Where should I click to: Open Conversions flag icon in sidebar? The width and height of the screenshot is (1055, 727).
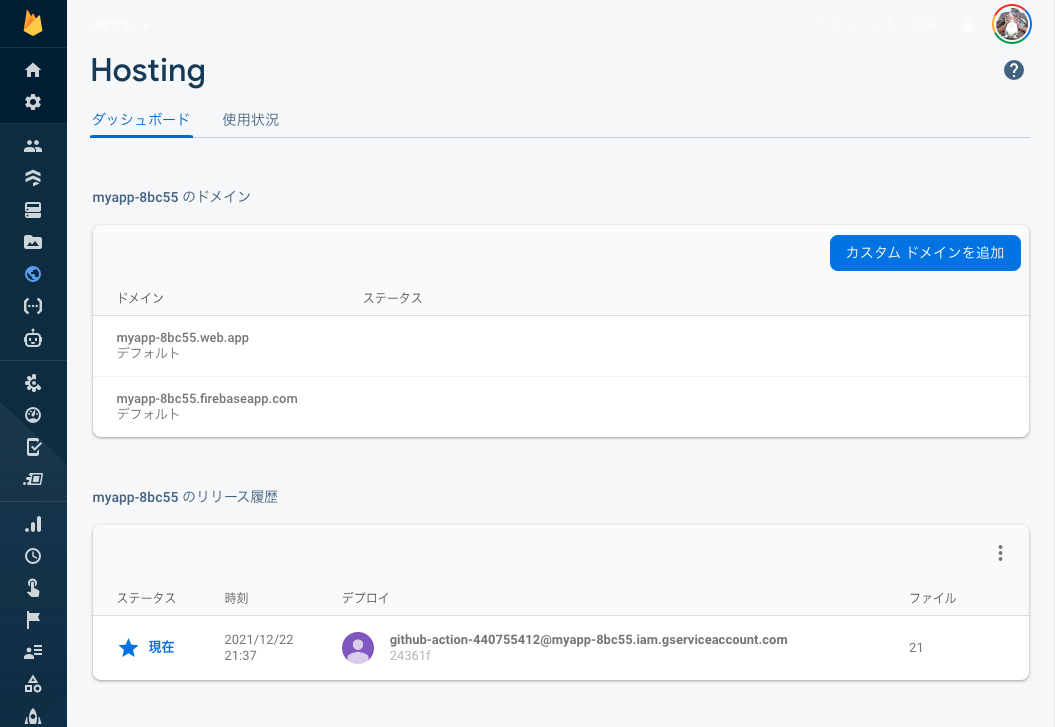(33, 620)
